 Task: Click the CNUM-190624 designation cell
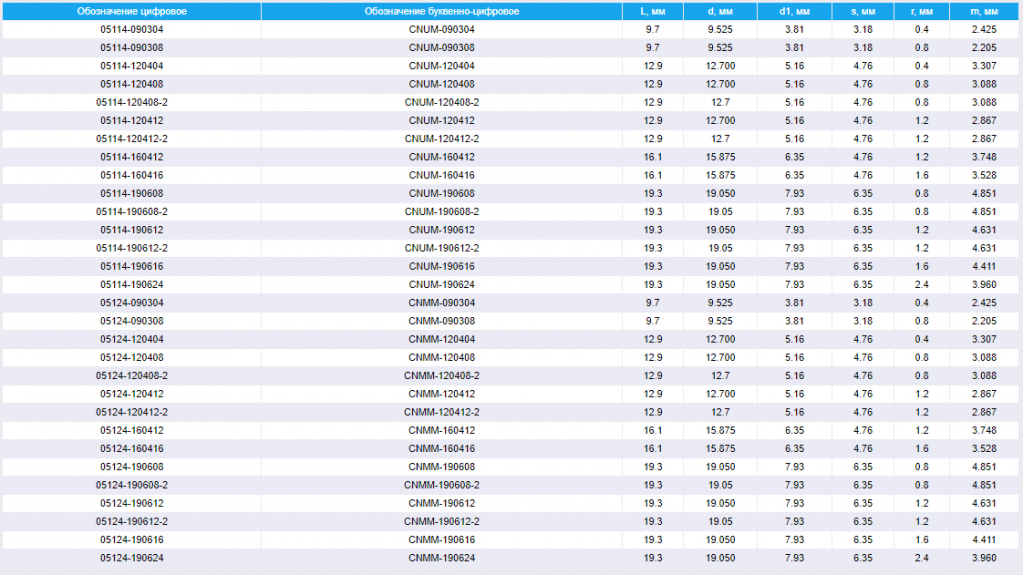(442, 285)
